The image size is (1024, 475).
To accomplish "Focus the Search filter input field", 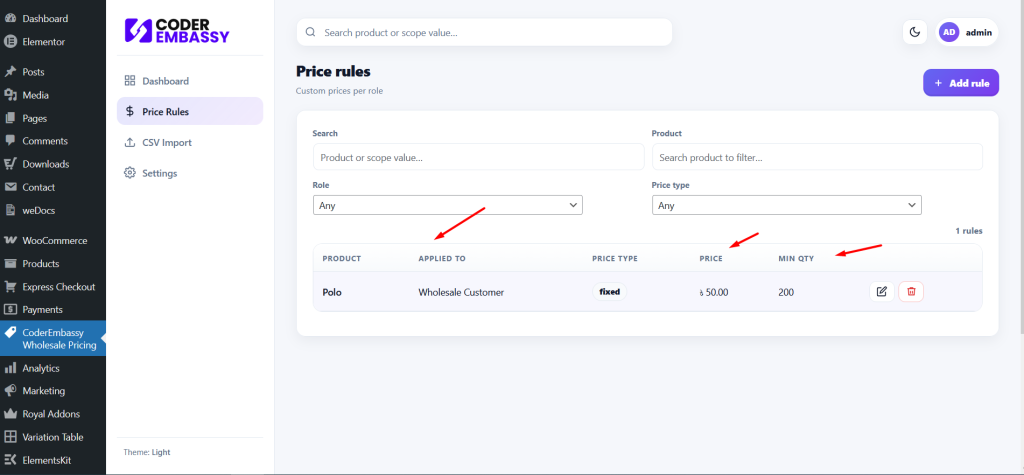I will point(478,157).
